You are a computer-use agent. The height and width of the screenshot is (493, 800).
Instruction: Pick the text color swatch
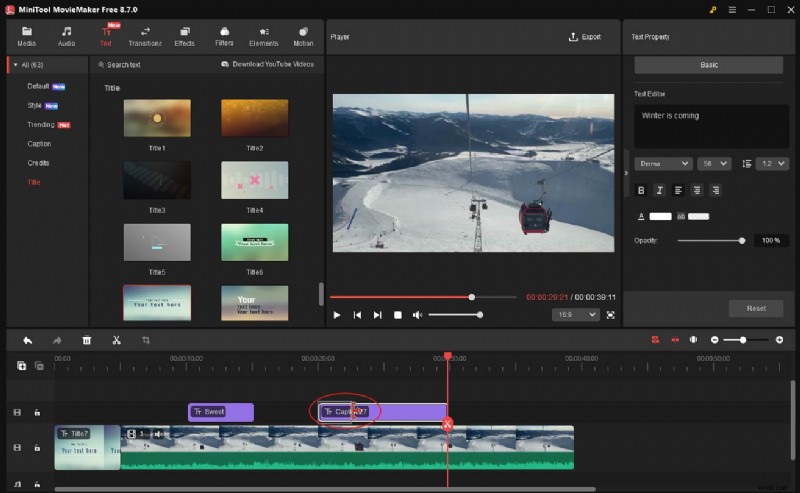660,216
